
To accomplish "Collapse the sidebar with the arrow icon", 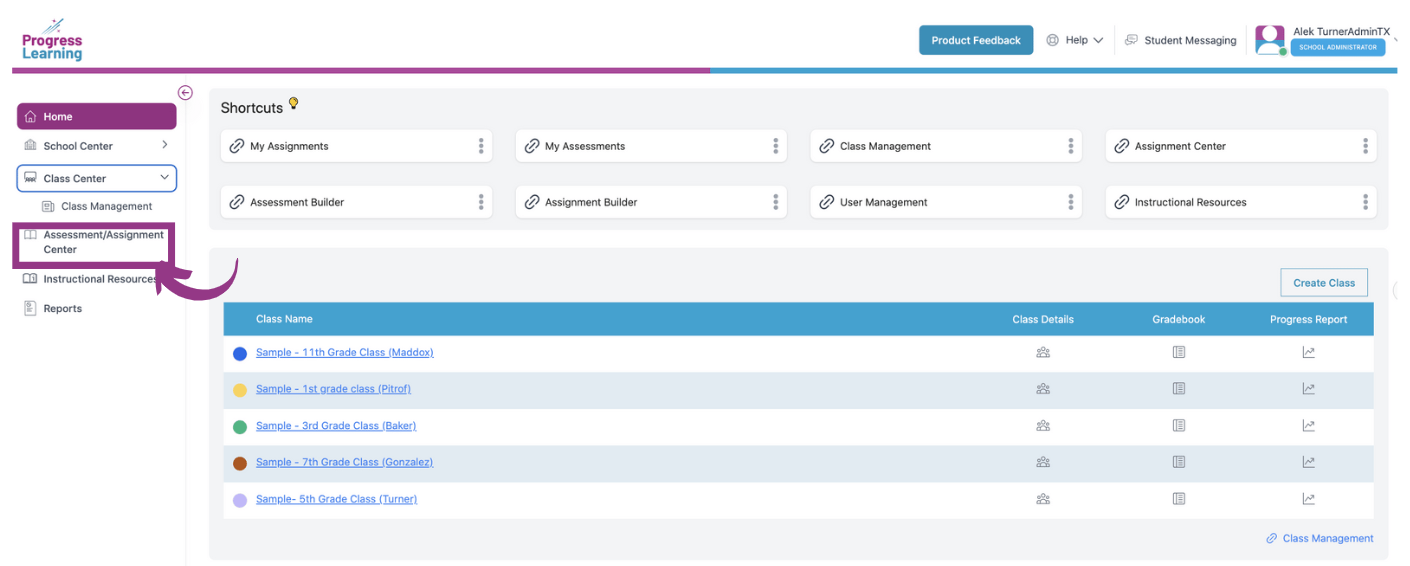I will pyautogui.click(x=185, y=92).
